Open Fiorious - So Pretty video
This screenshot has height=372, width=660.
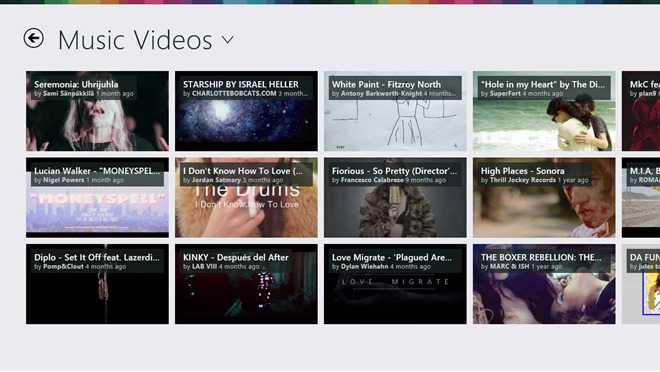tap(395, 198)
